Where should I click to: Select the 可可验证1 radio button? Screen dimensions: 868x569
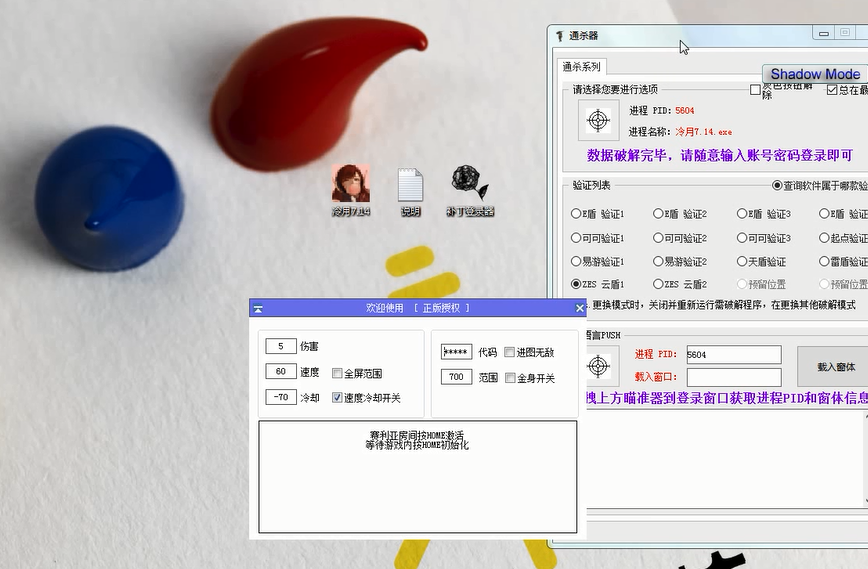[x=576, y=238]
